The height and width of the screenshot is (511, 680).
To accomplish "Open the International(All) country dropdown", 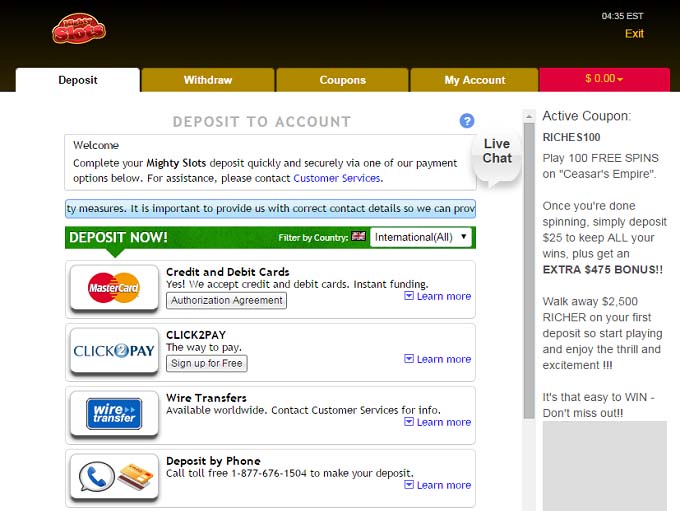I will coord(420,237).
